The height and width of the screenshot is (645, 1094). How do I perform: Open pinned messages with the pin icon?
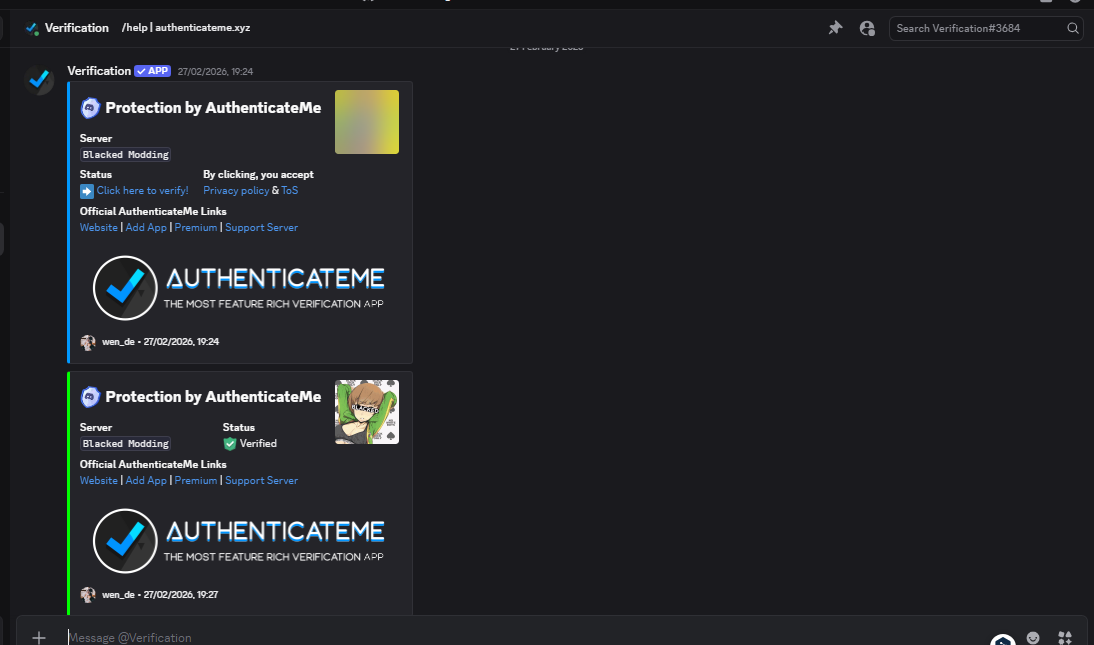coord(835,28)
